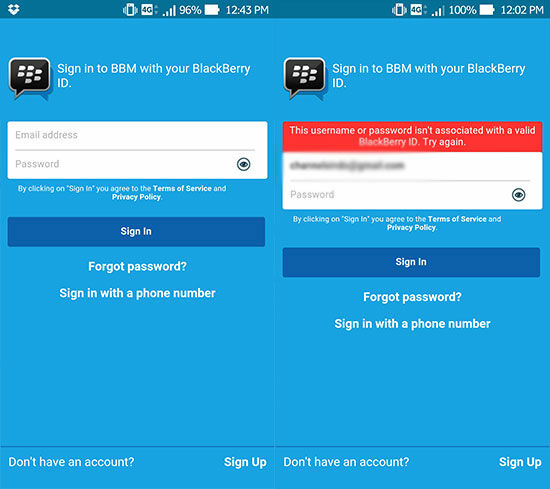
Task: Tap the BBM logo on the left screen
Action: pos(30,79)
